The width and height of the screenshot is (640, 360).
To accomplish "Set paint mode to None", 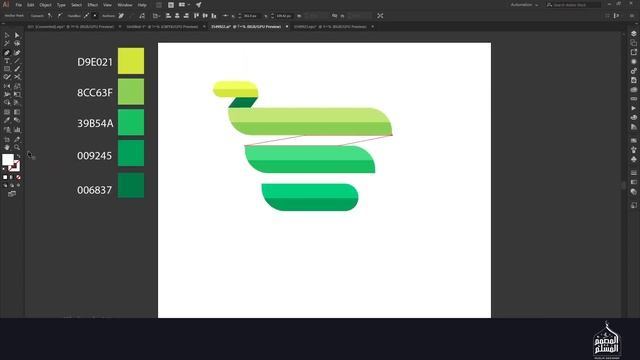I will [18, 178].
